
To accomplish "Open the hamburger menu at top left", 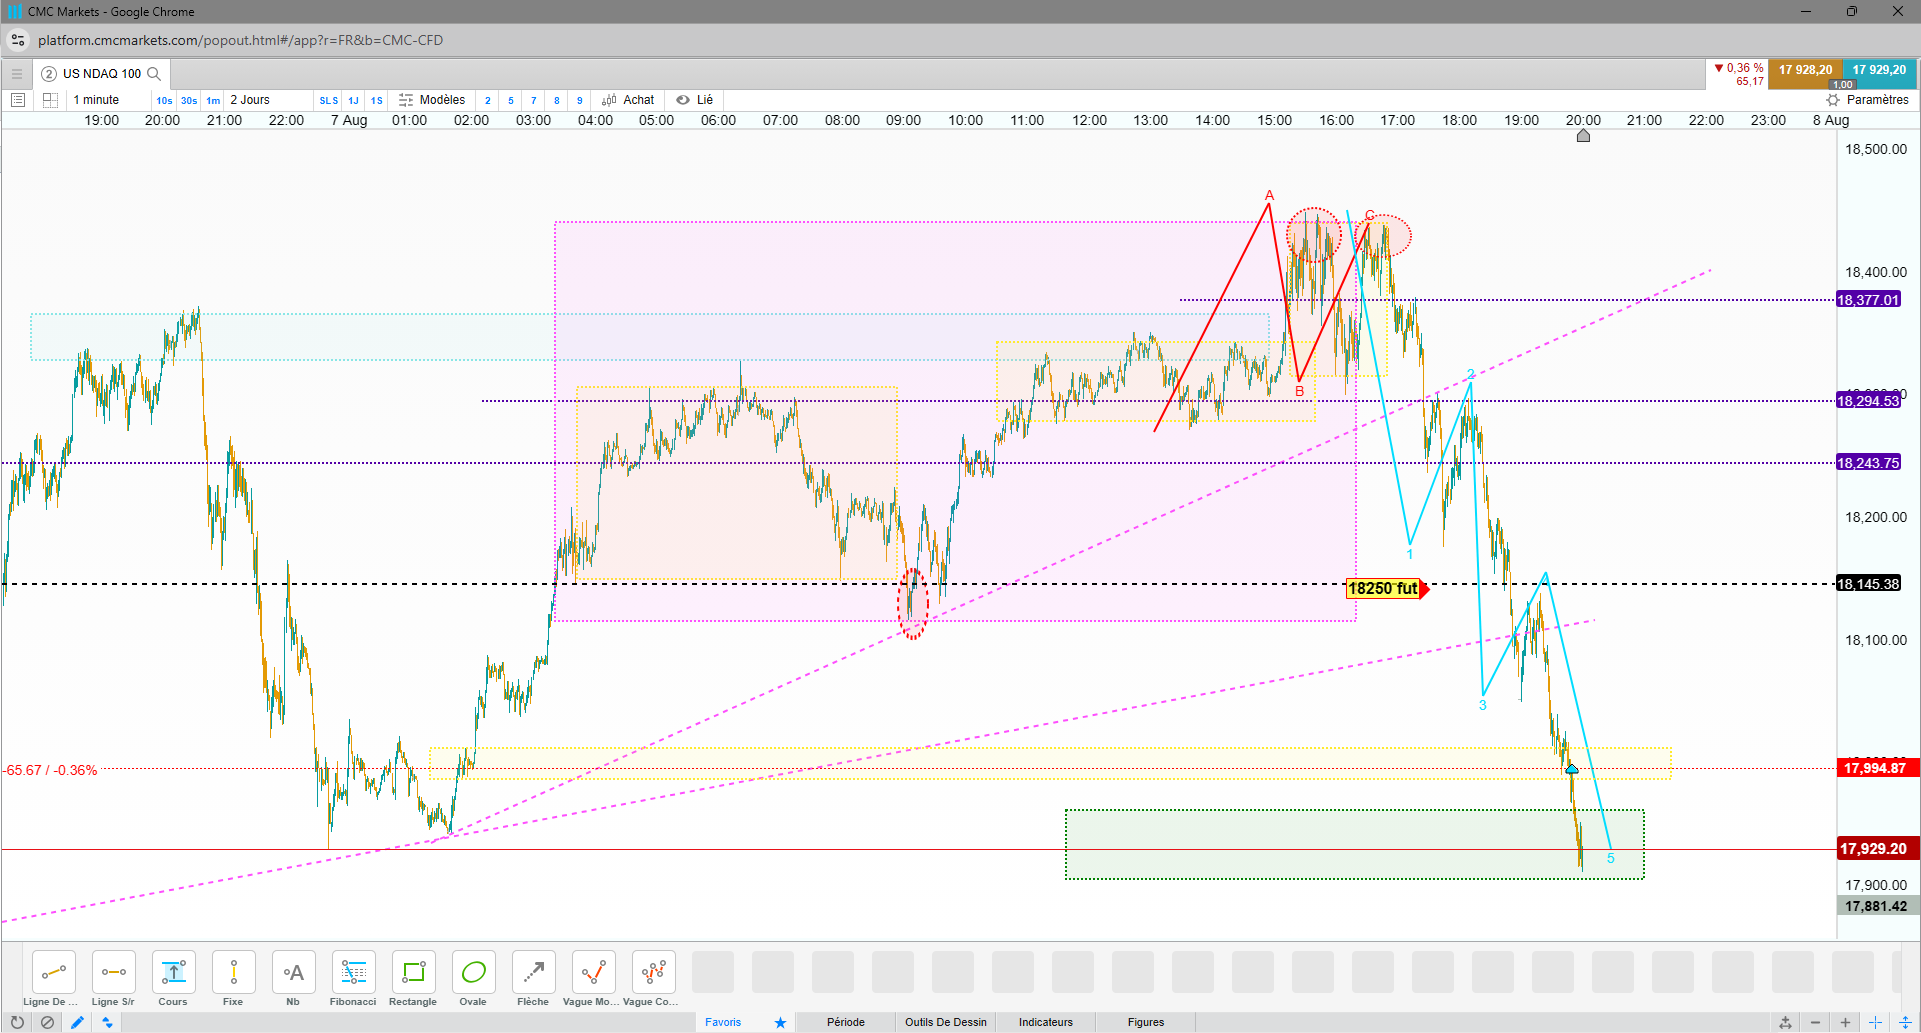I will point(17,73).
